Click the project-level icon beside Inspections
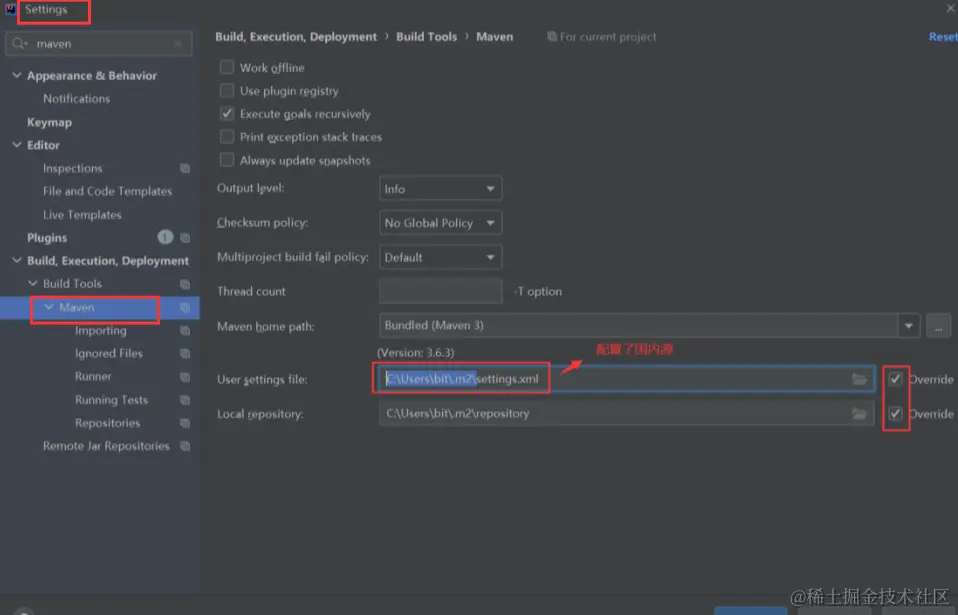Screen dimensions: 958x615 pyautogui.click(x=185, y=168)
